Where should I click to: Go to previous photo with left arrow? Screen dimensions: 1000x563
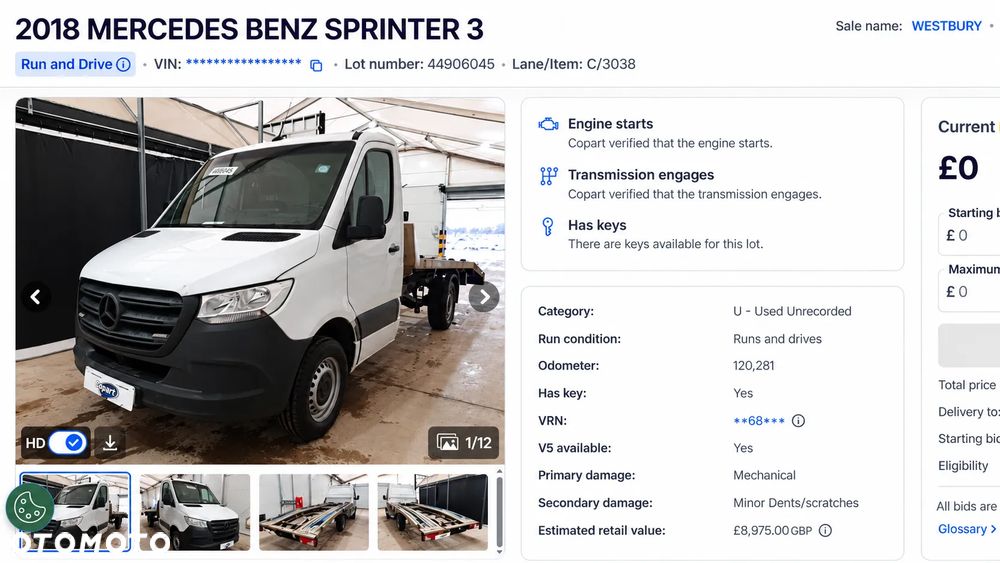[36, 296]
